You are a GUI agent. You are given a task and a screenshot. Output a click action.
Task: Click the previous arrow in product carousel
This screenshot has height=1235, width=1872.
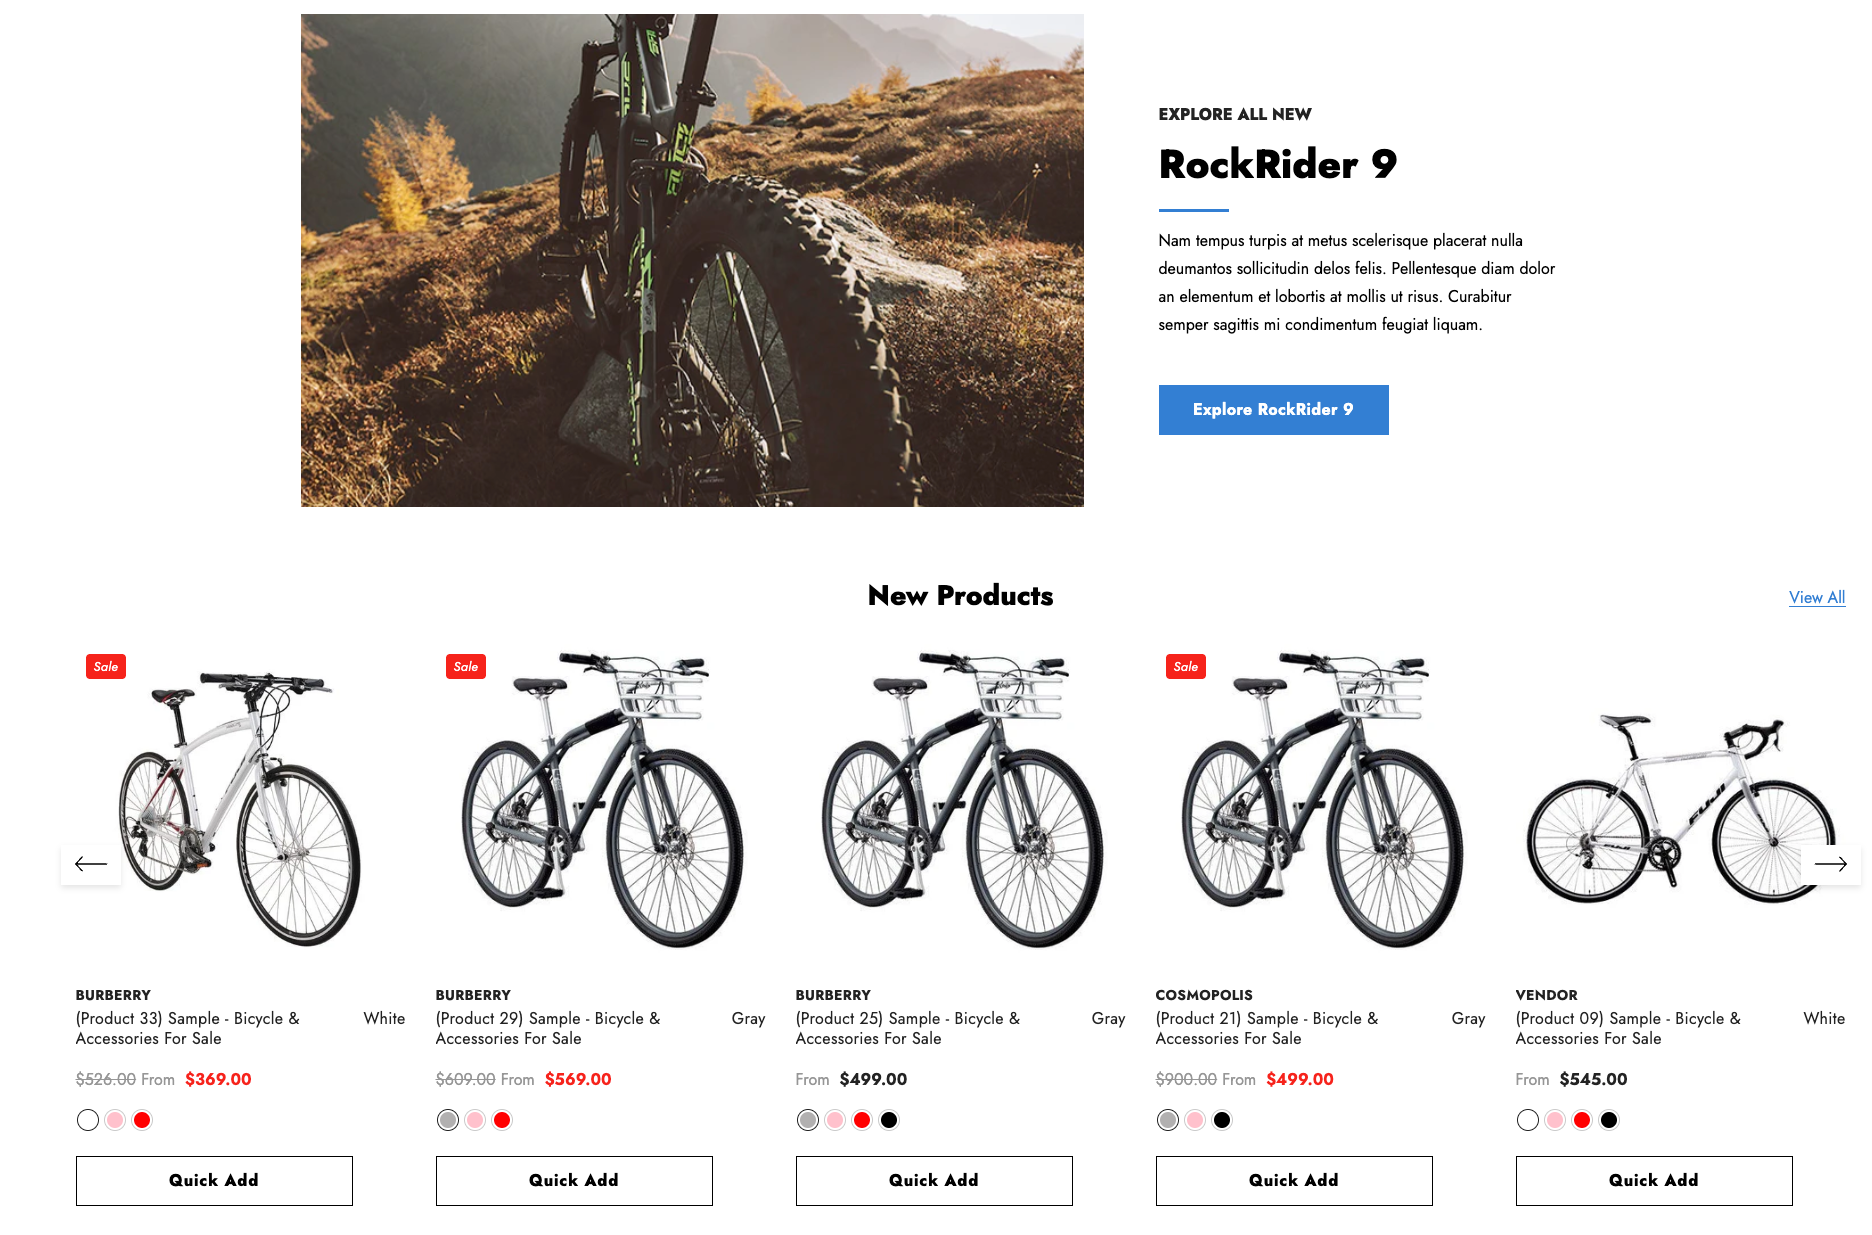point(91,864)
